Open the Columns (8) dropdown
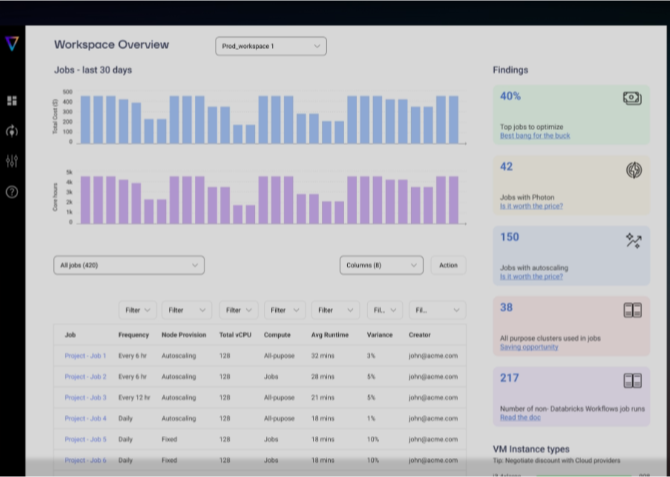 (381, 265)
